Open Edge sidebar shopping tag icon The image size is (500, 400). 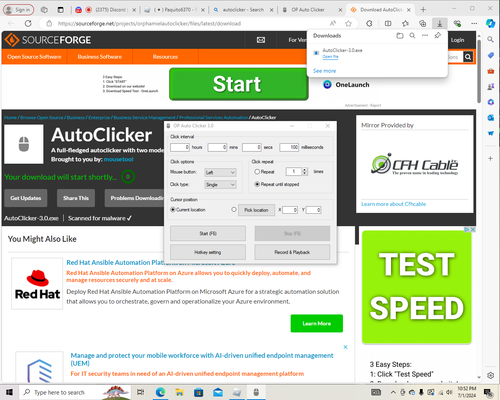[x=490, y=55]
